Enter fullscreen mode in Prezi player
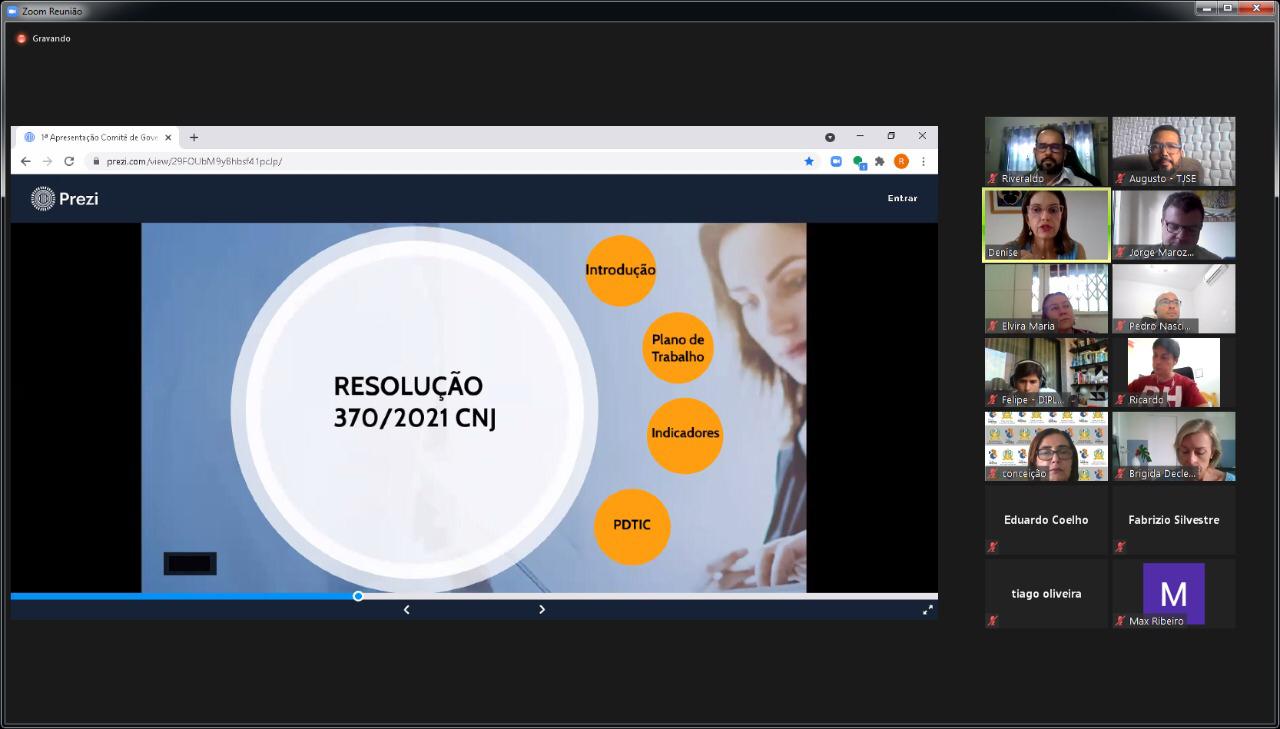The width and height of the screenshot is (1280, 729). (x=927, y=609)
